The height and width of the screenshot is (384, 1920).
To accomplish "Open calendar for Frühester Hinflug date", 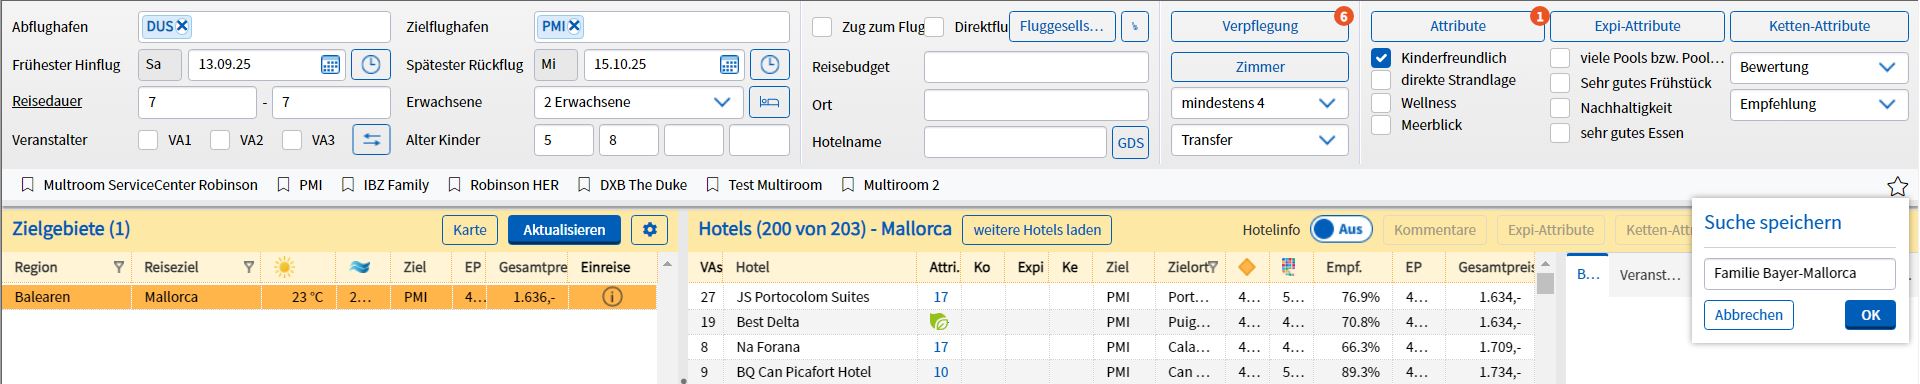I will click(330, 65).
